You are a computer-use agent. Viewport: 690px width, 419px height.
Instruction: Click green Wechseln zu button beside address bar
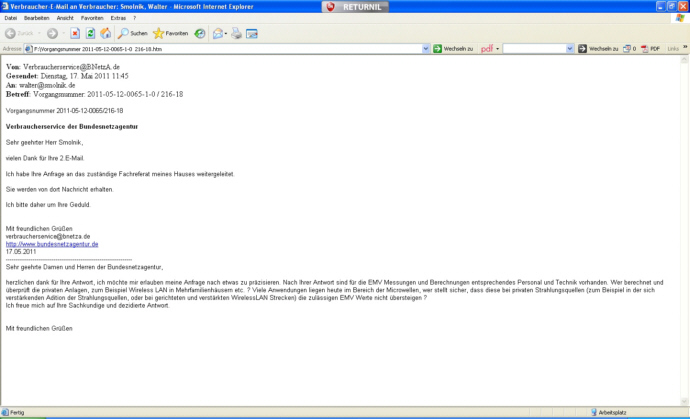pos(453,48)
